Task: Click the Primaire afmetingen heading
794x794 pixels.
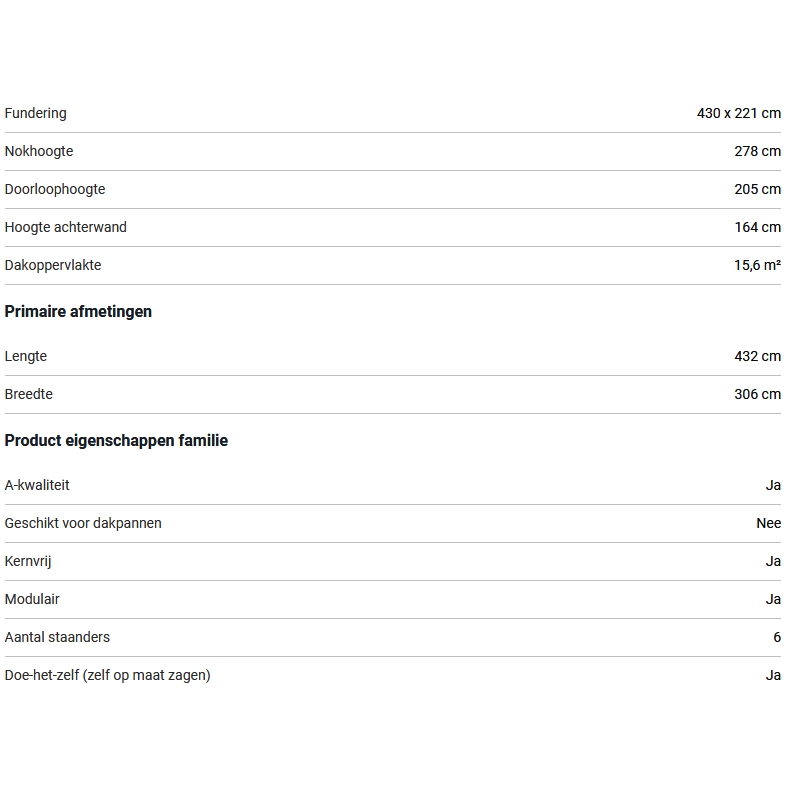Action: pyautogui.click(x=78, y=312)
